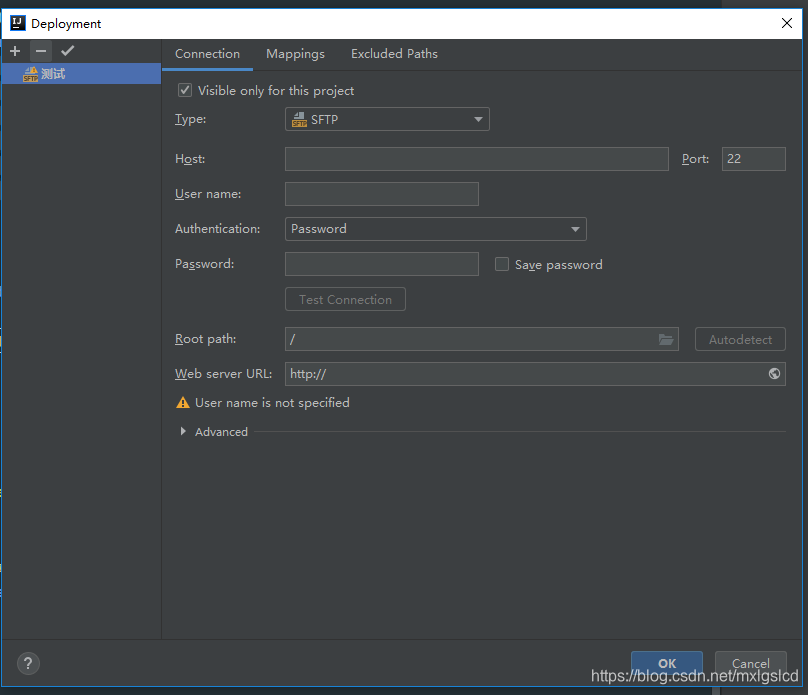Enable the Save password checkbox
Screen dimensions: 808x695
click(x=502, y=264)
